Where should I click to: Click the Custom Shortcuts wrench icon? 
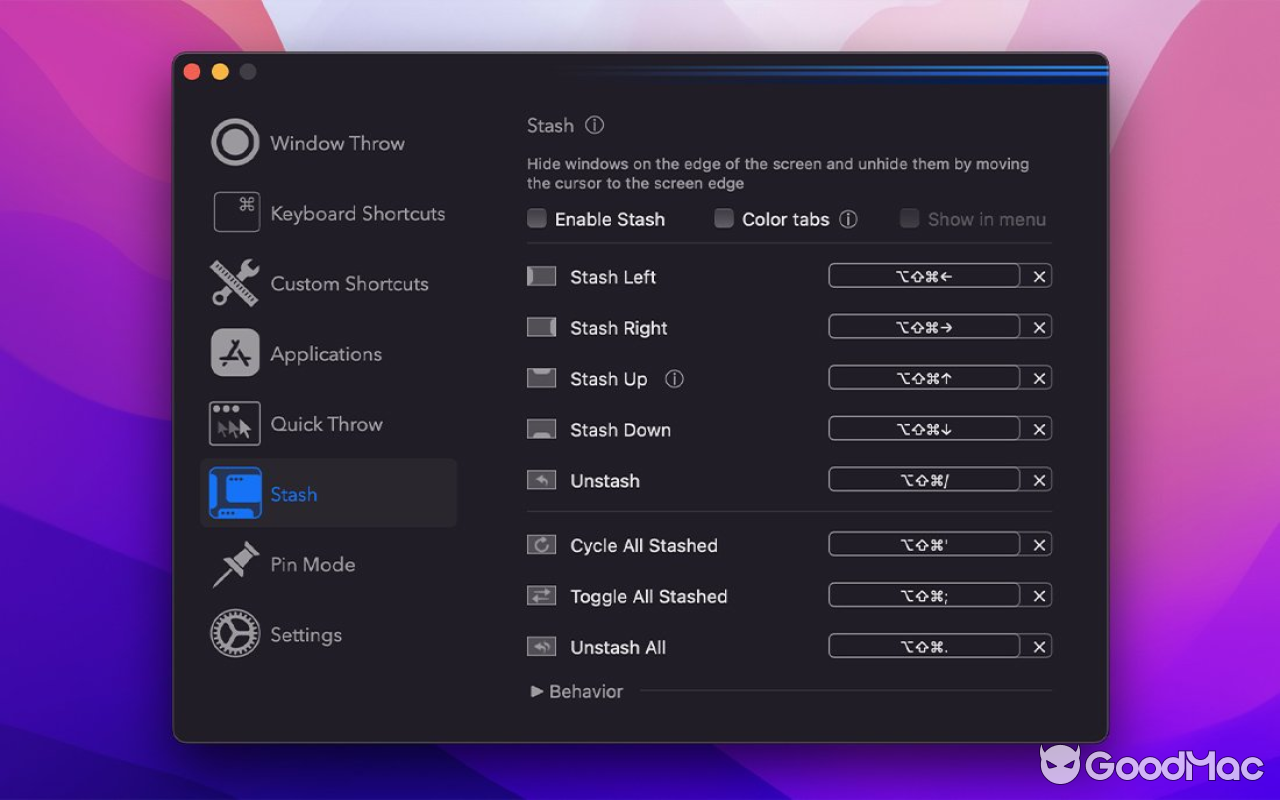(x=236, y=282)
